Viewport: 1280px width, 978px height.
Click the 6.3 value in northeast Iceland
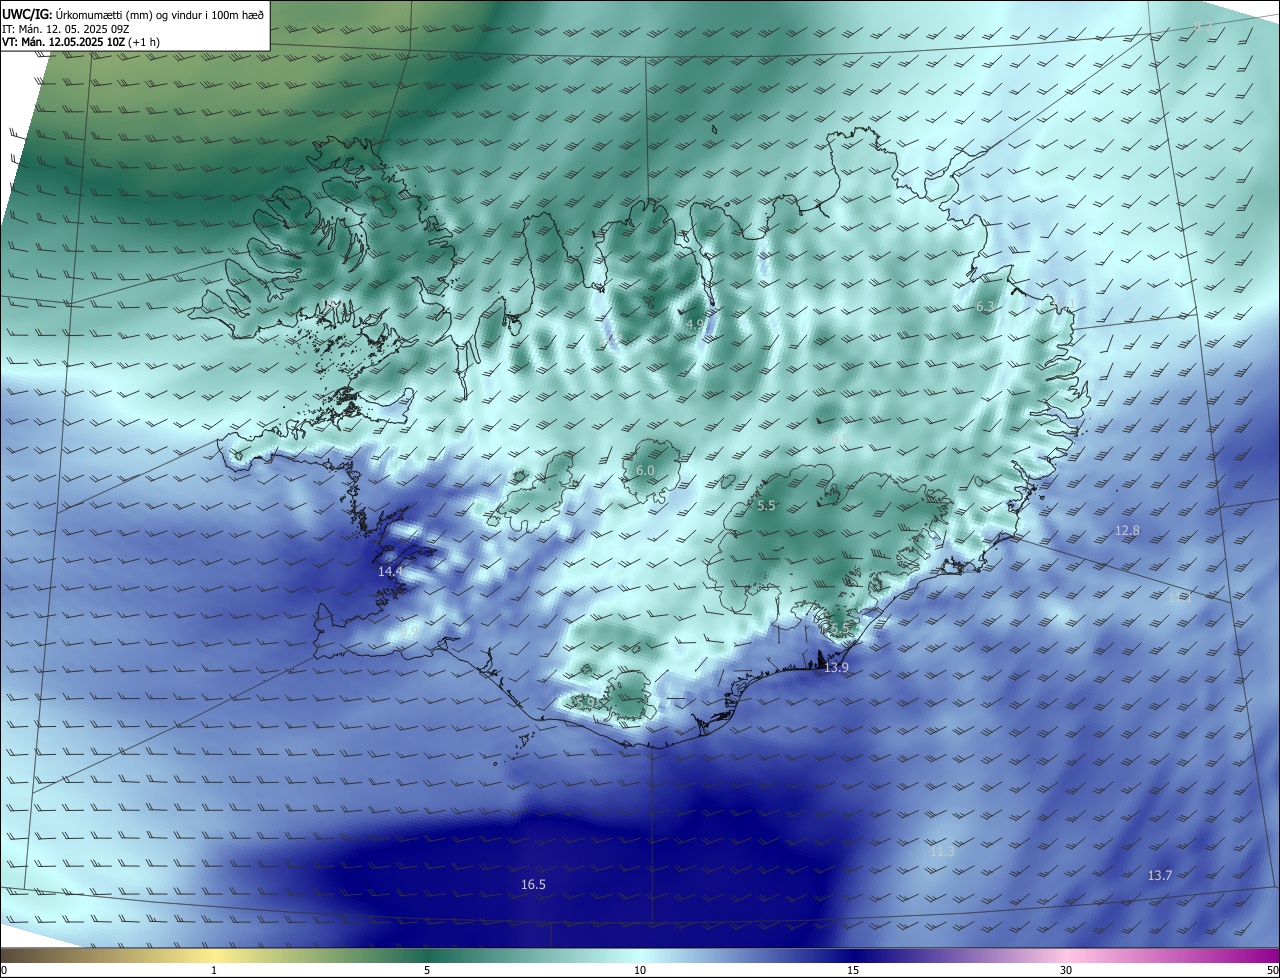(x=985, y=306)
